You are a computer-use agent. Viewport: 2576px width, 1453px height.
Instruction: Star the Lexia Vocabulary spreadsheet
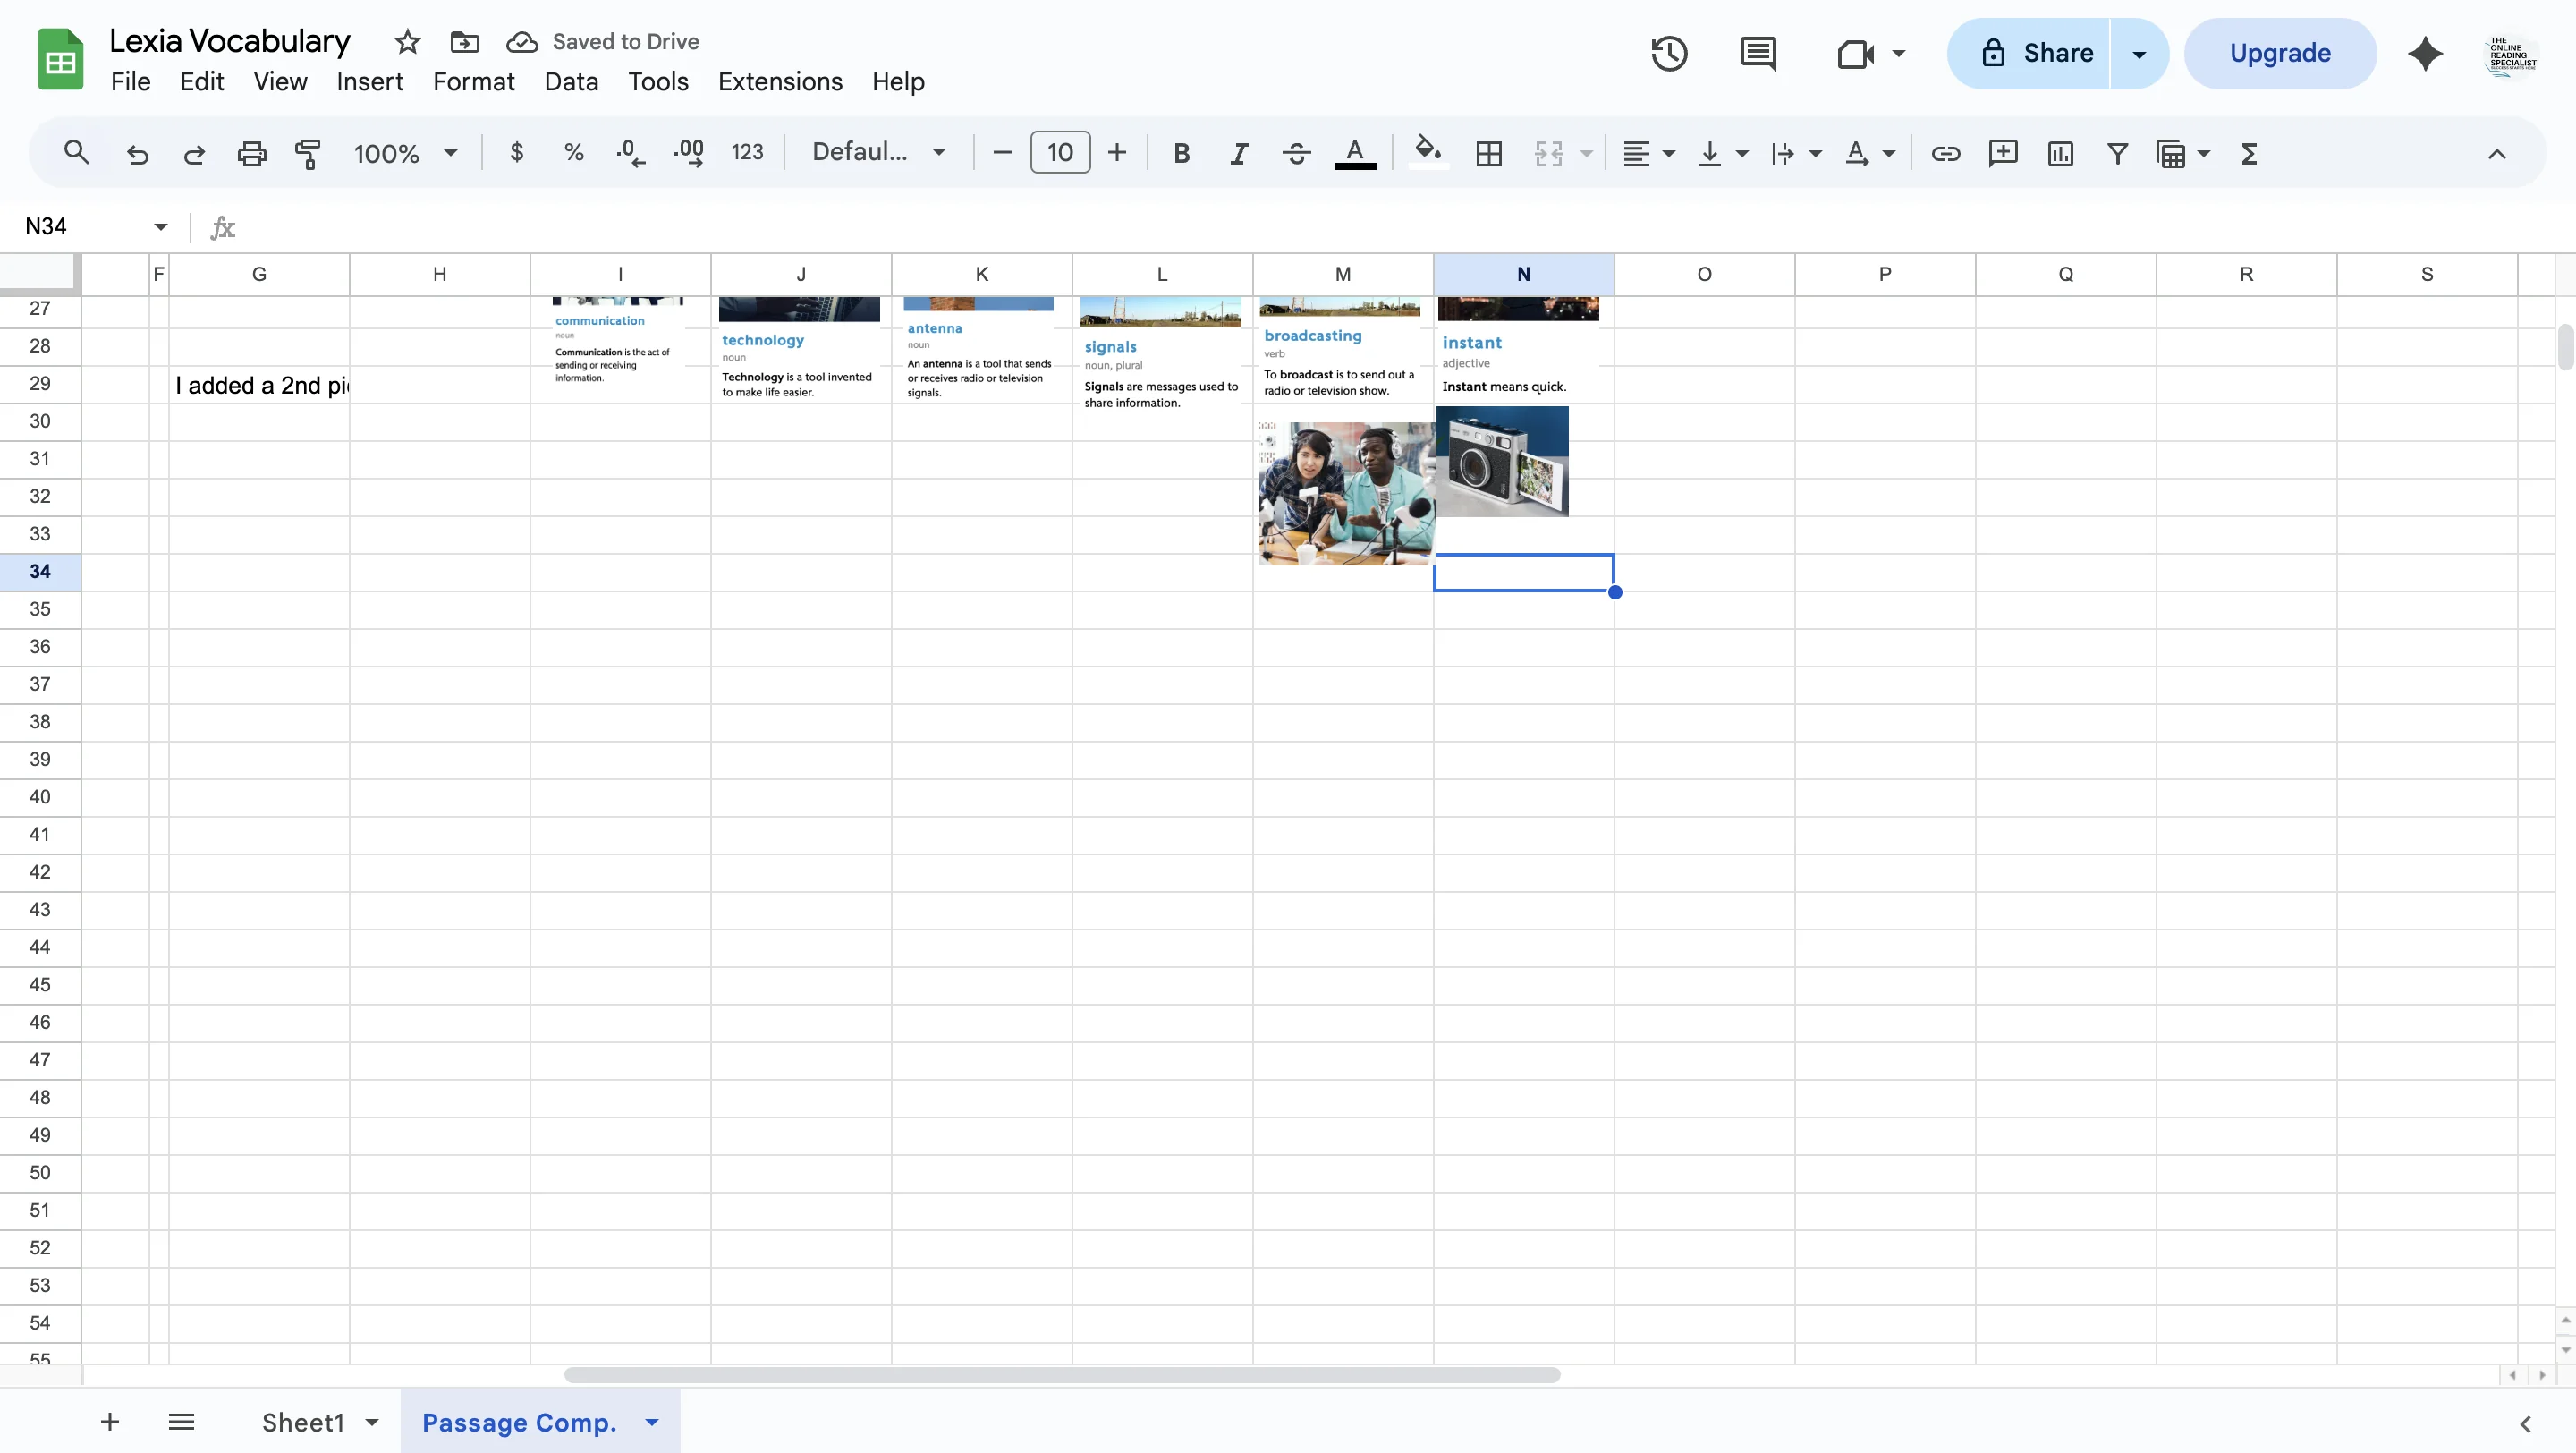pyautogui.click(x=406, y=42)
